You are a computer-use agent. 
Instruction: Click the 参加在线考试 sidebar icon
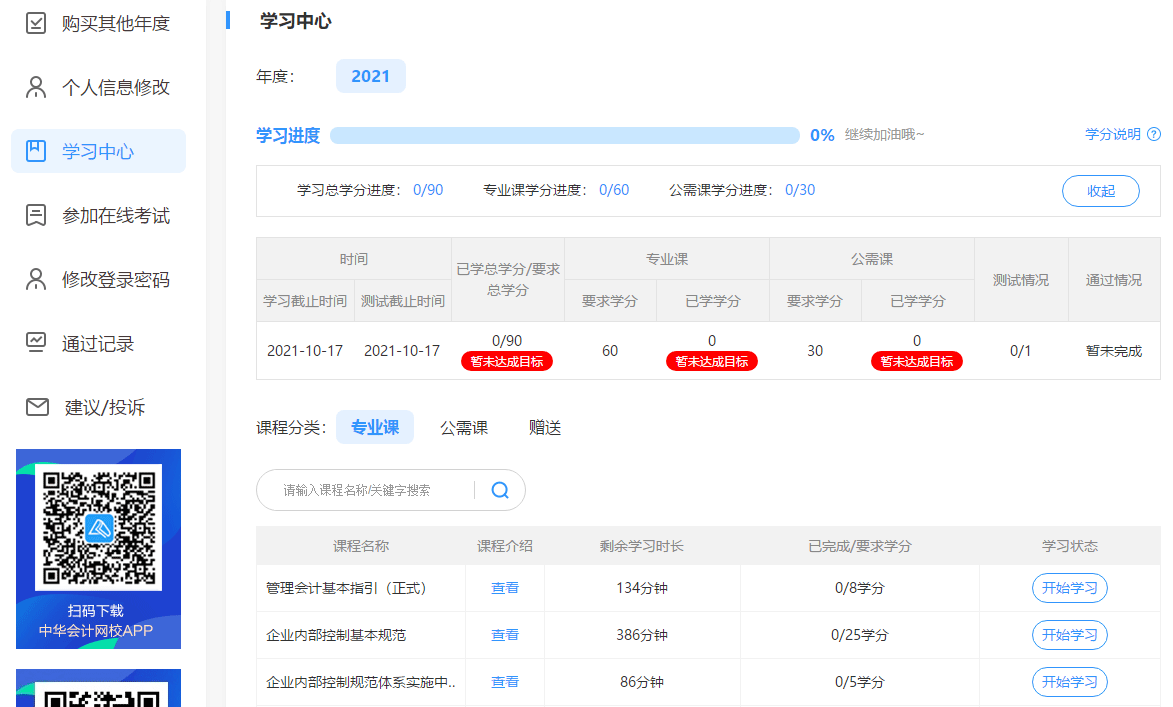pyautogui.click(x=36, y=215)
